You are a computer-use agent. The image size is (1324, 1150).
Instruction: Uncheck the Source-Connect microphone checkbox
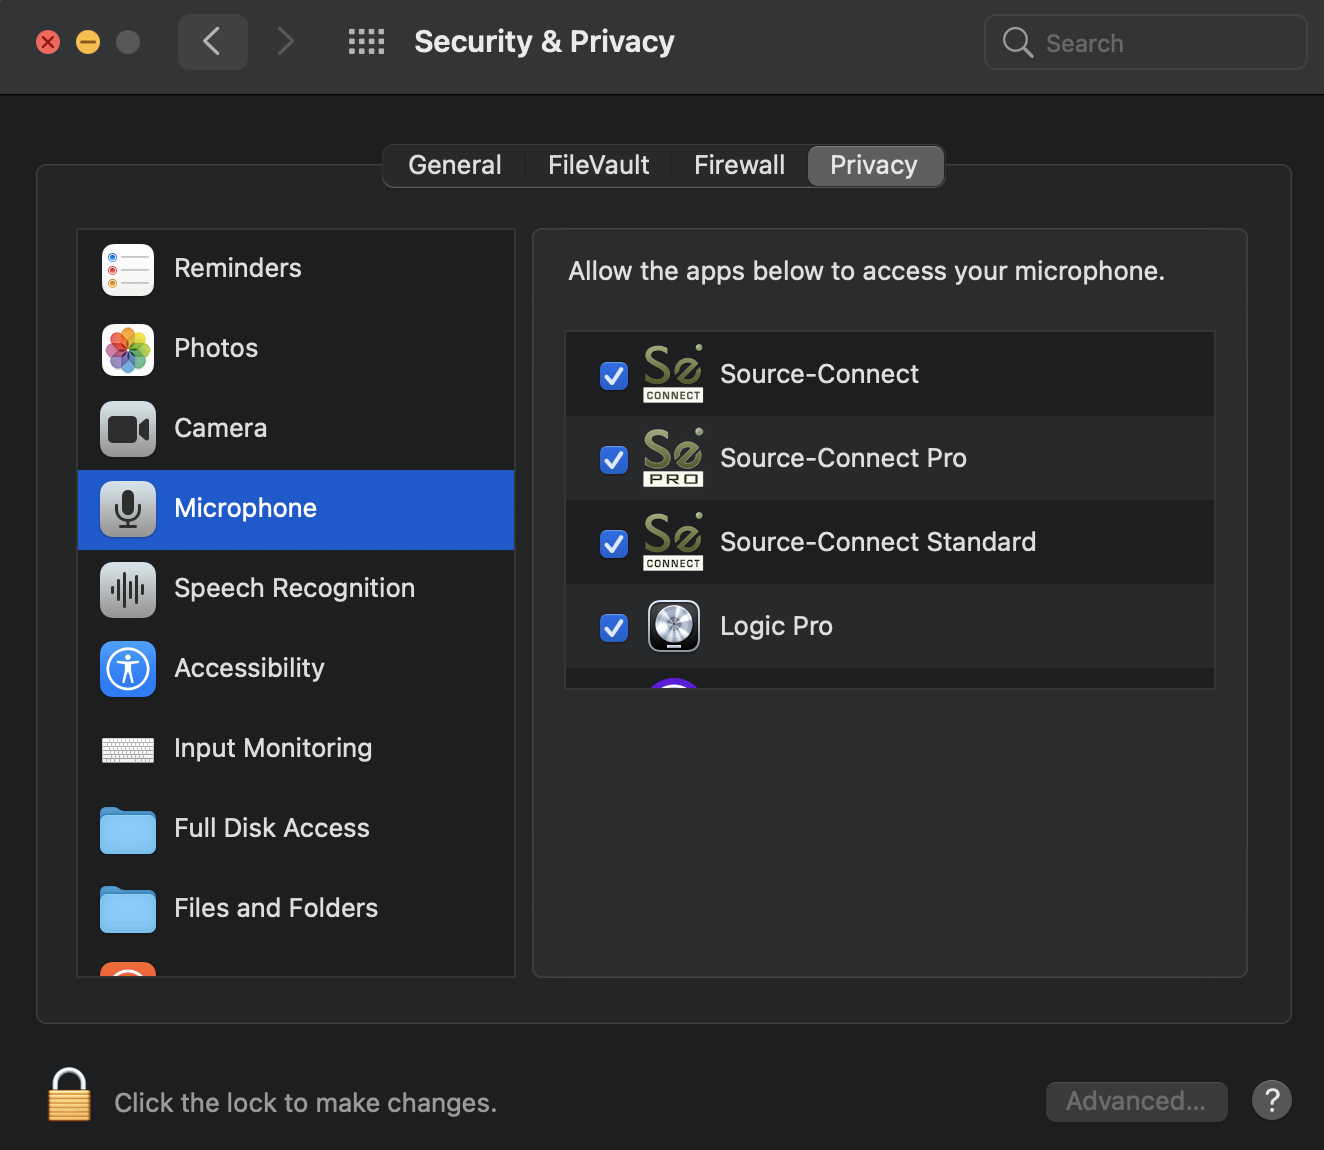(614, 376)
